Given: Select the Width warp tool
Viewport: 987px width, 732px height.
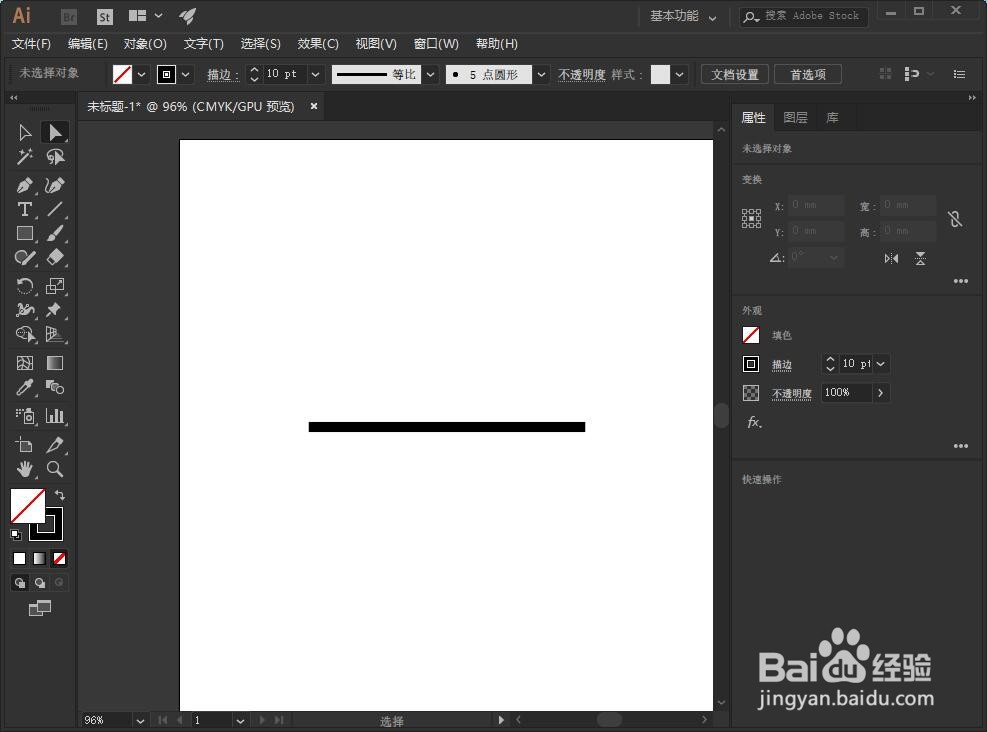Looking at the screenshot, I should [25, 310].
